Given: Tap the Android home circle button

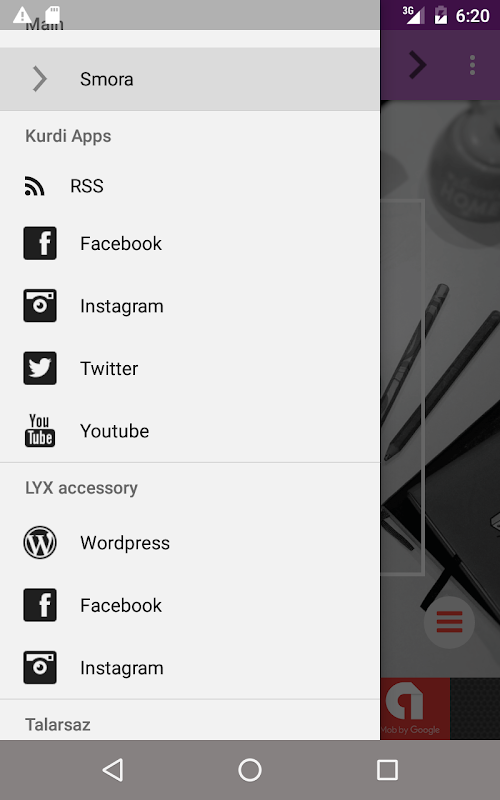Looking at the screenshot, I should [250, 770].
